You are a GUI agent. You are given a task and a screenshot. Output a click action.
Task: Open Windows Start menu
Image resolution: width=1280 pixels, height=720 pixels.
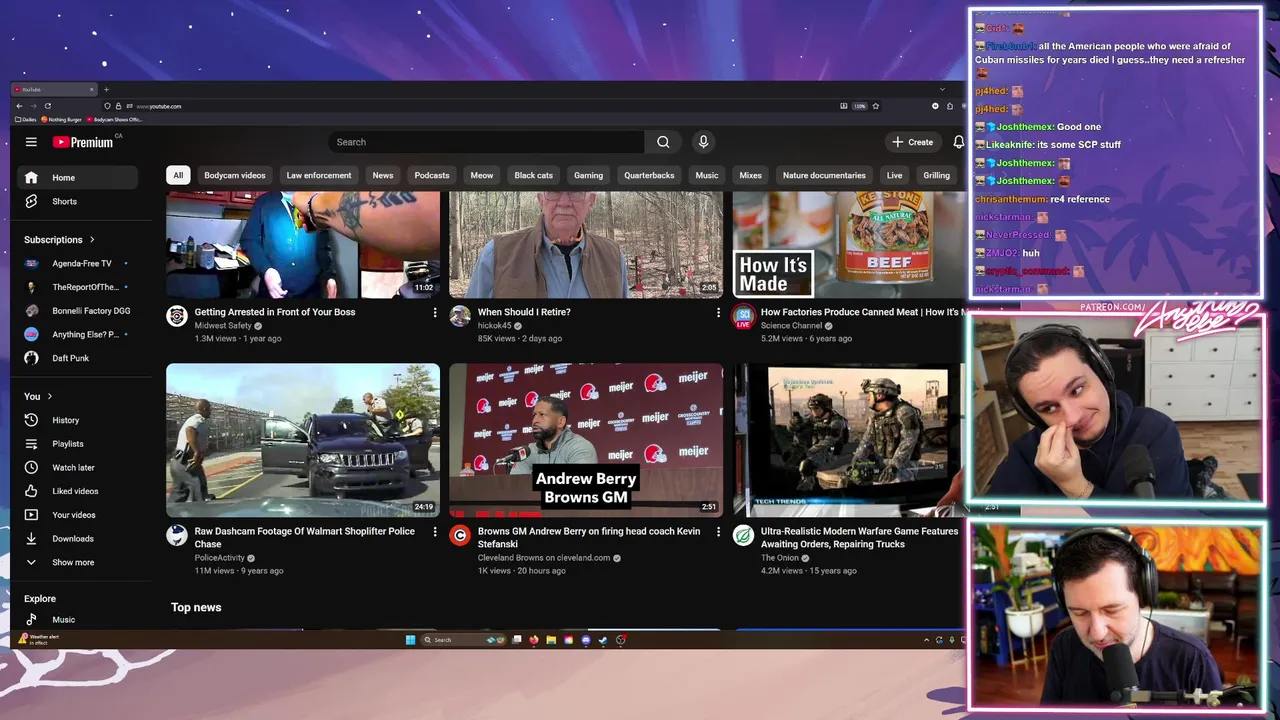click(x=410, y=640)
